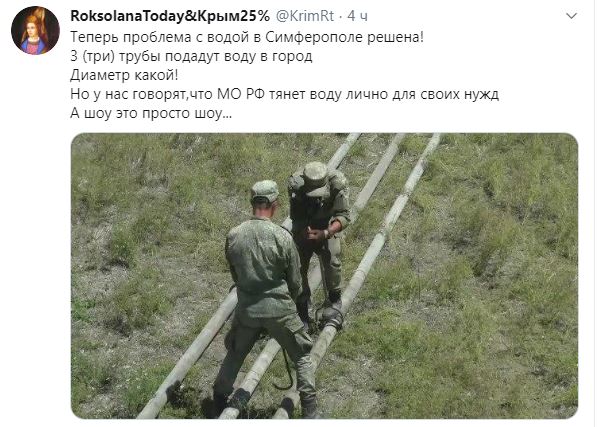Click the line "Теперь проблема с водой"
The image size is (601, 427).
[x=247, y=37]
